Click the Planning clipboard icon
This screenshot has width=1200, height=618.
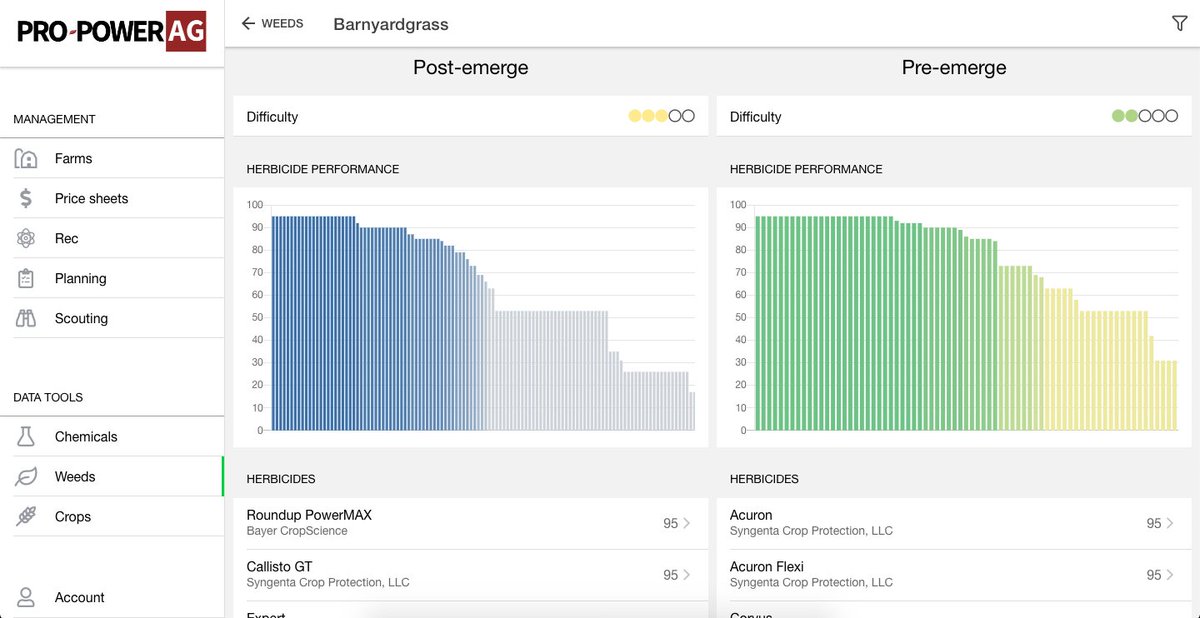coord(26,278)
